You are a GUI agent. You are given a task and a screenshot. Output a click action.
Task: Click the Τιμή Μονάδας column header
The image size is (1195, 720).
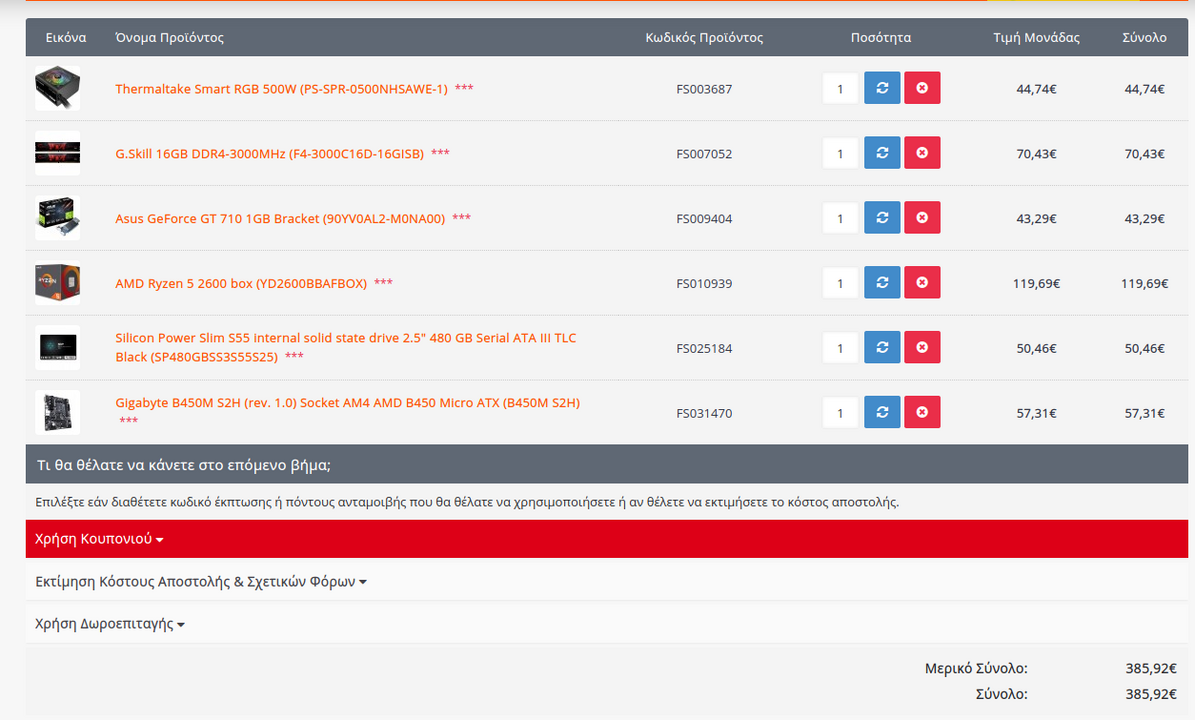[1036, 37]
